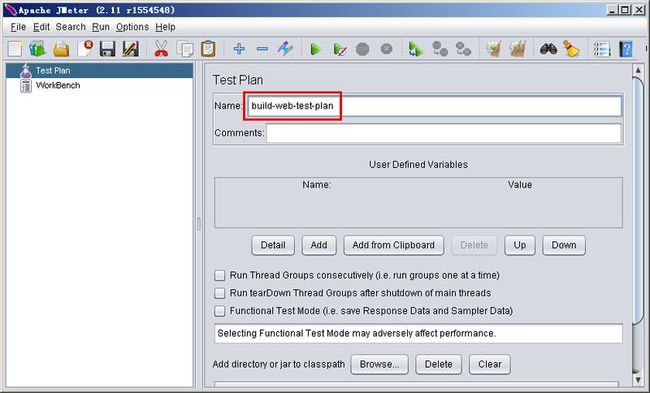Viewport: 650px width, 393px height.
Task: Click Remote Shutdown All icon
Action: [x=463, y=49]
